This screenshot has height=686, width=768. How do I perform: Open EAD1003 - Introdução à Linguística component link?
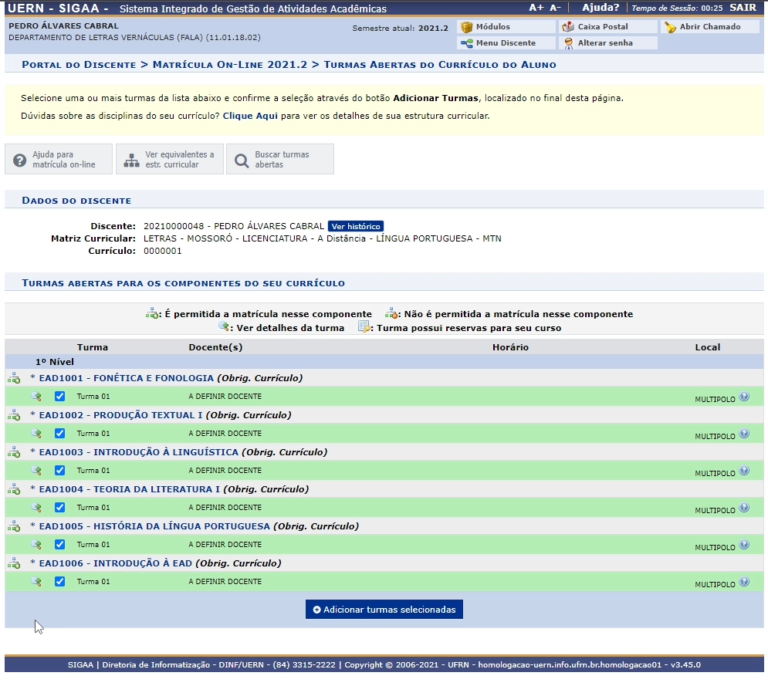(139, 452)
